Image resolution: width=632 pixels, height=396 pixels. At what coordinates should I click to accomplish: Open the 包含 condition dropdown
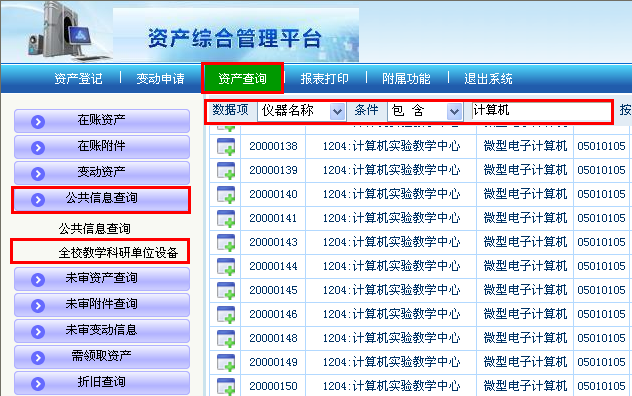(425, 111)
